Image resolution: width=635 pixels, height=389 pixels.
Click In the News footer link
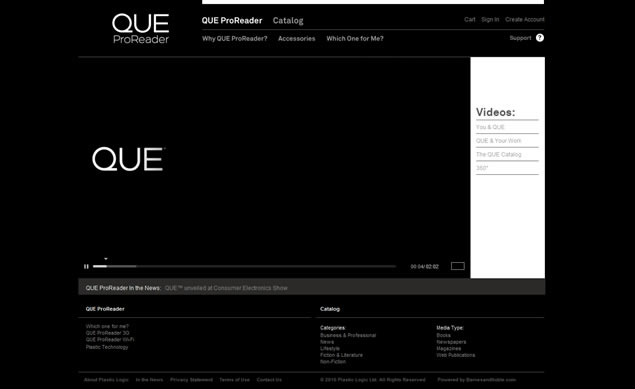coord(149,380)
